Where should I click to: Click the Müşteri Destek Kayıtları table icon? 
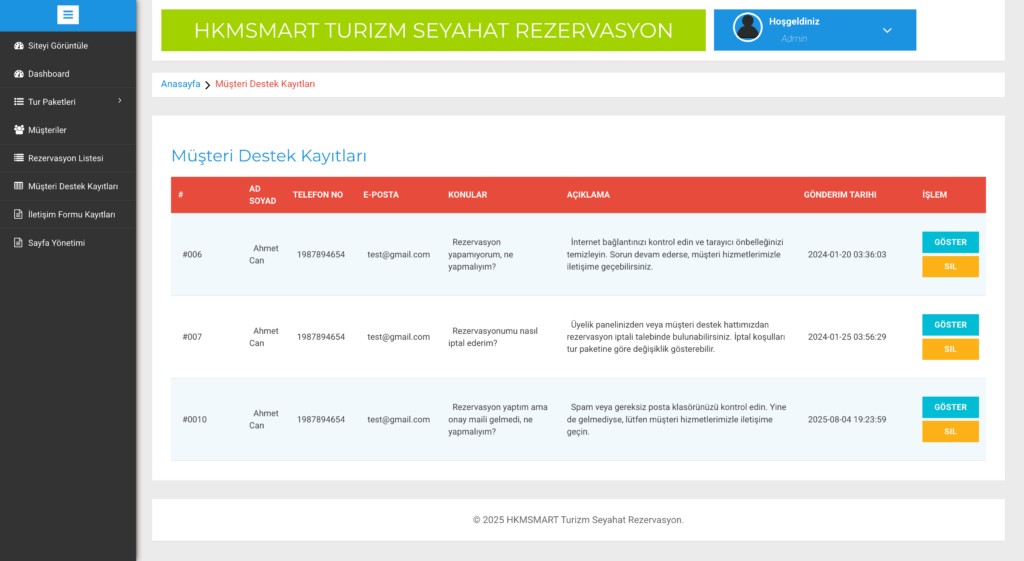click(x=19, y=186)
